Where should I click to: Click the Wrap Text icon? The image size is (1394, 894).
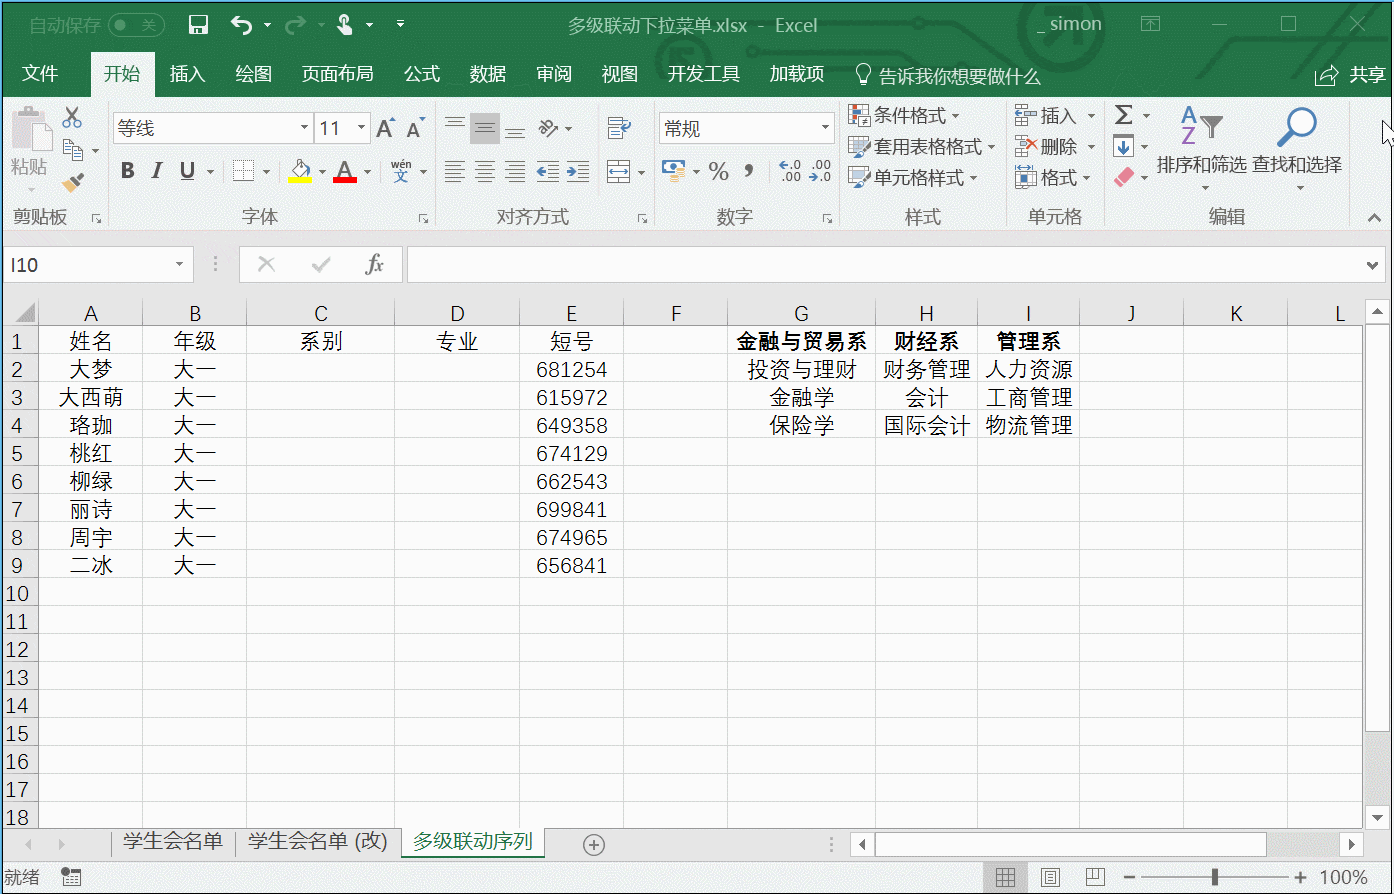(619, 128)
